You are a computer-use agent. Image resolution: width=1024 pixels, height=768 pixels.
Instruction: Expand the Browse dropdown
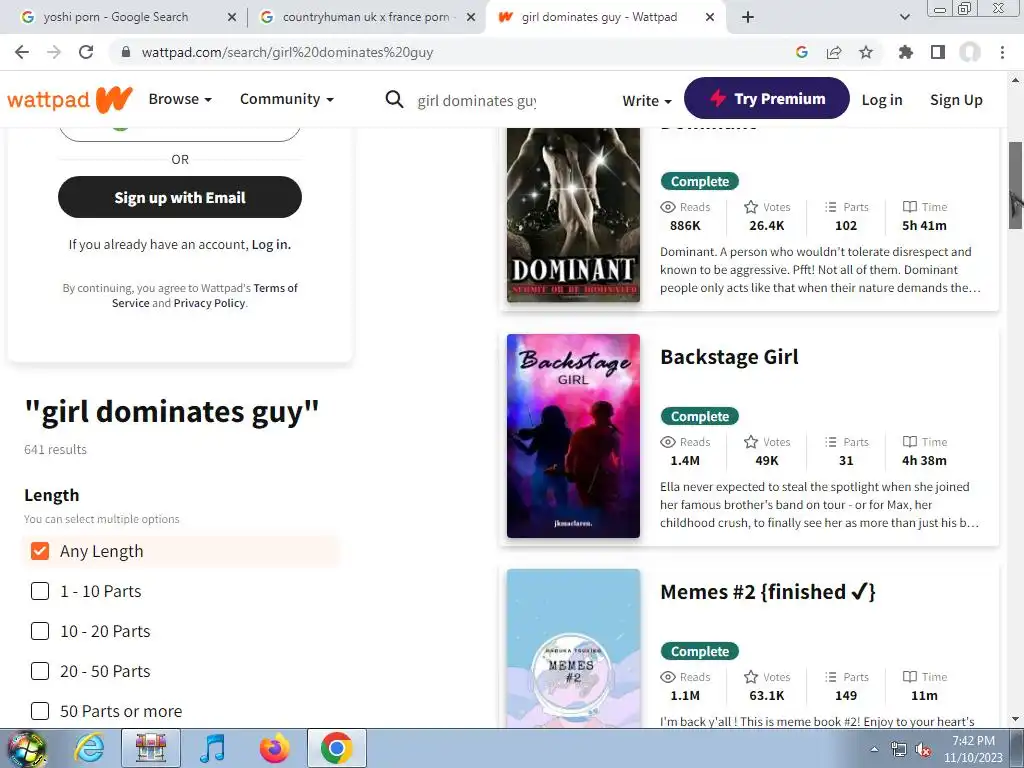tap(180, 99)
